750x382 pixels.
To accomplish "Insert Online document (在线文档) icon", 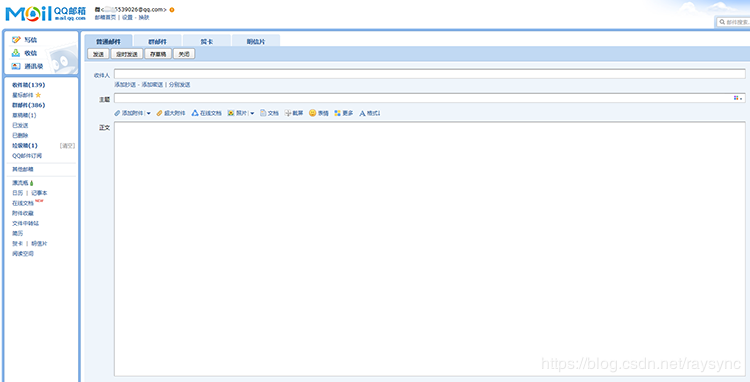I will [195, 113].
